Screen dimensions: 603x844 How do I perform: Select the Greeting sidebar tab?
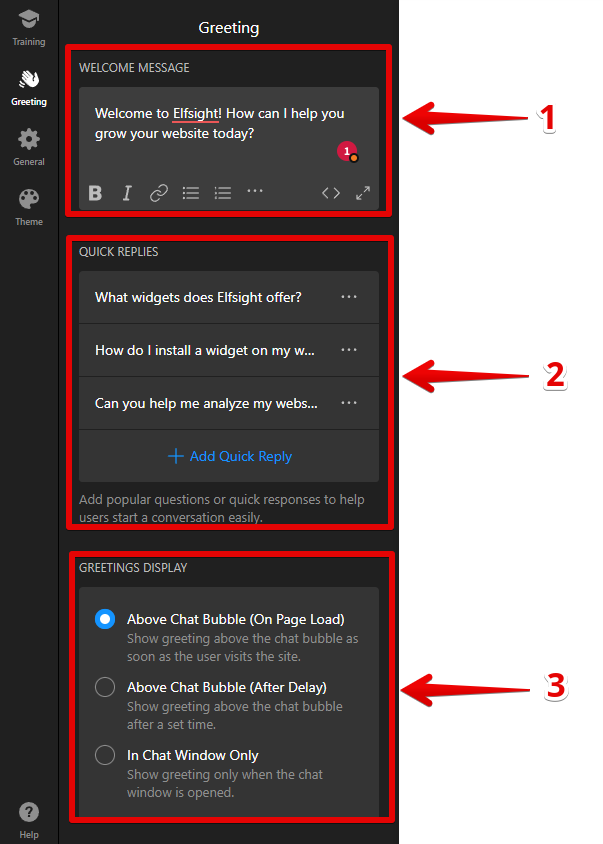click(29, 88)
